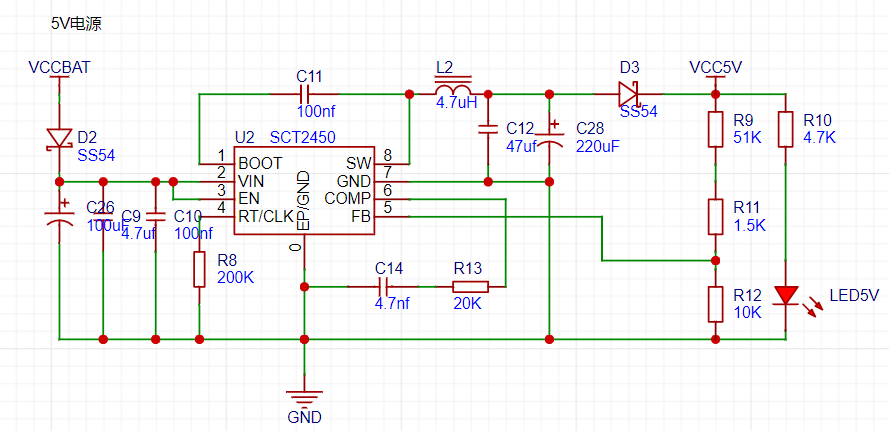The image size is (889, 431).
Task: Select the C11 capacitor symbol
Action: pos(304,94)
